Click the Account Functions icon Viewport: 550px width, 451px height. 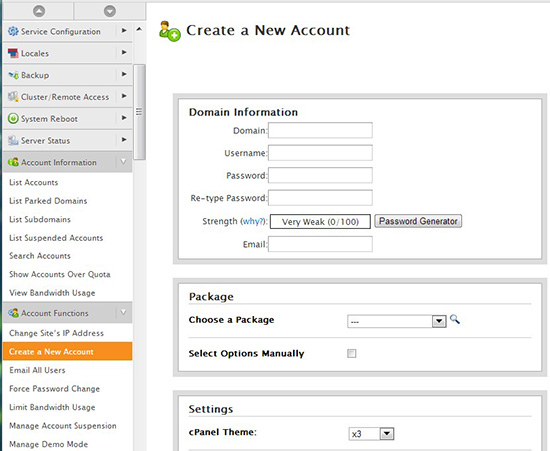tap(13, 313)
